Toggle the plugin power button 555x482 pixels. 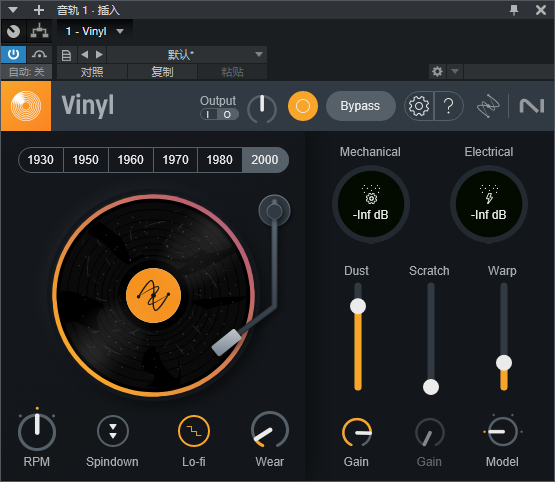13,54
